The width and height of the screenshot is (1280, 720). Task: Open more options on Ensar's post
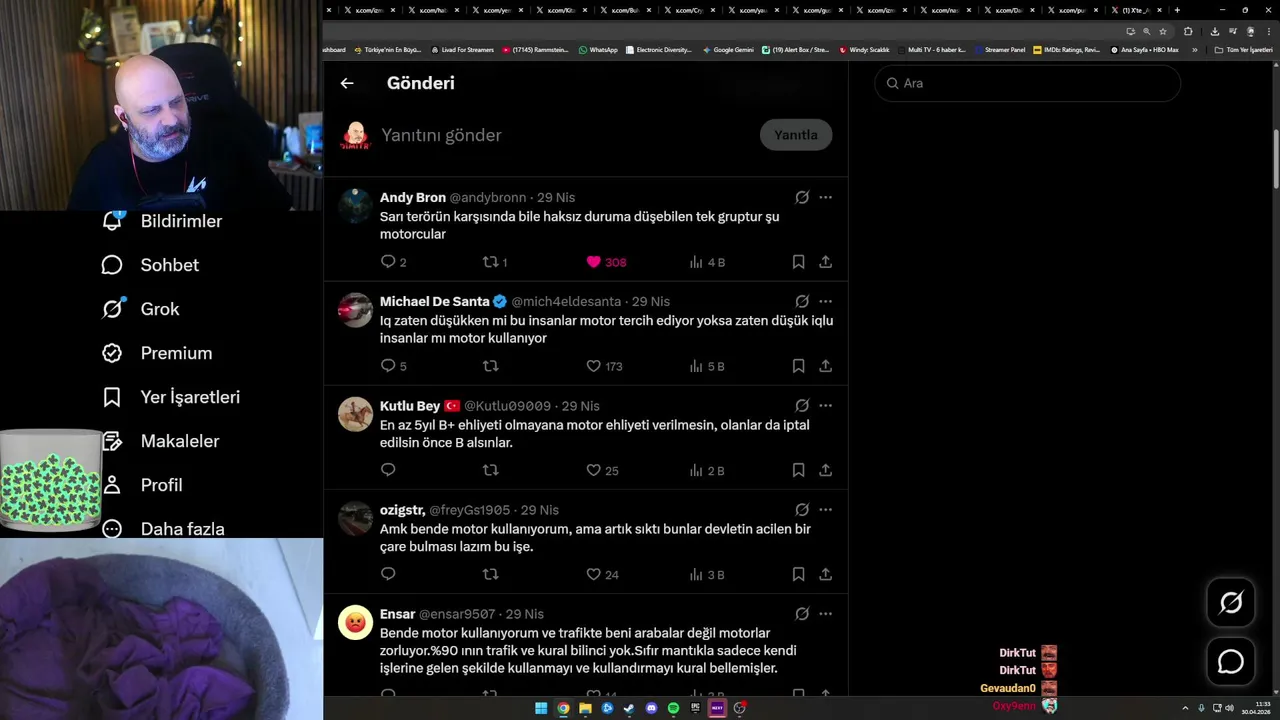(825, 614)
